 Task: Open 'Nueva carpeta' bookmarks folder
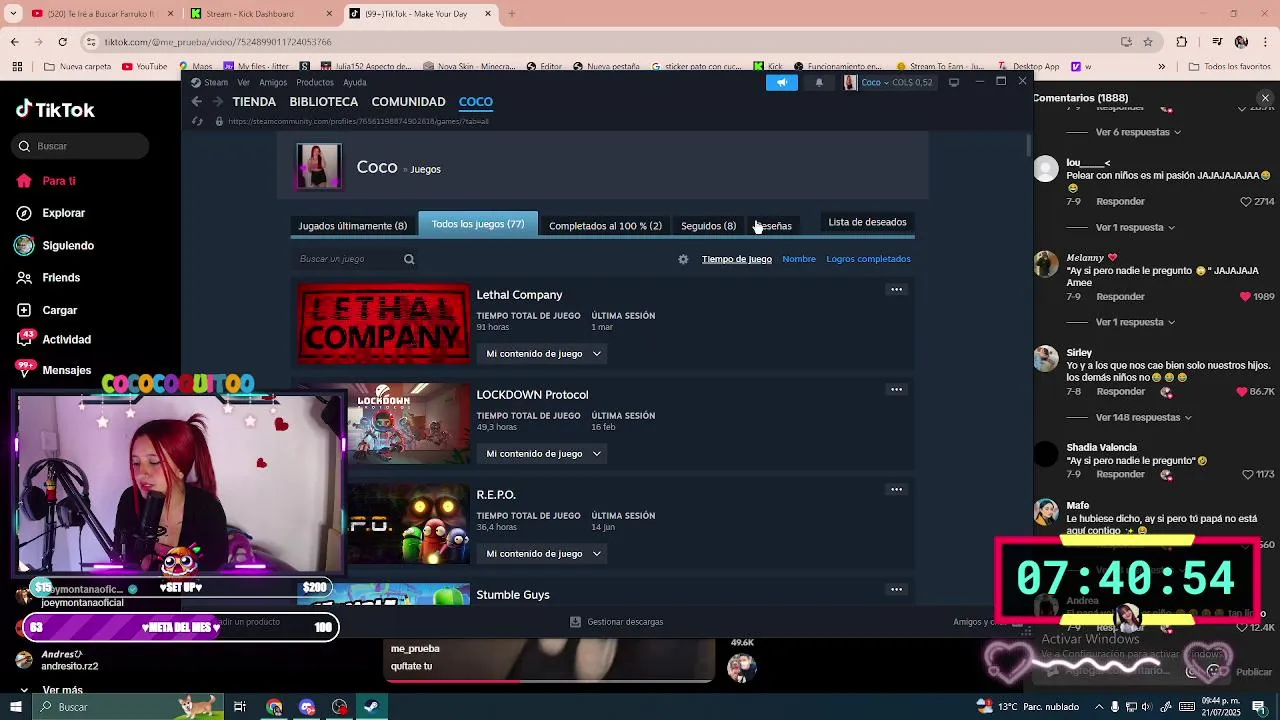[78, 67]
